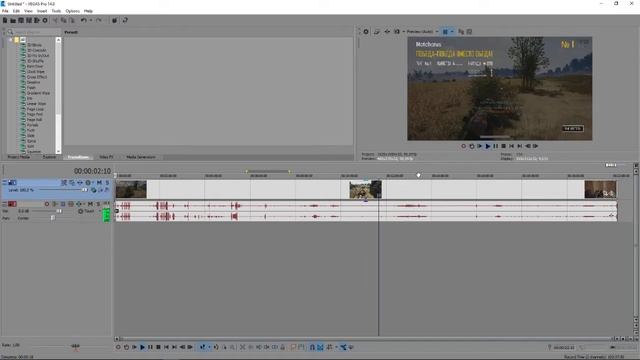This screenshot has height=360, width=640.
Task: Toggle Auto Ripple in the bottom toolbar
Action: [329, 347]
